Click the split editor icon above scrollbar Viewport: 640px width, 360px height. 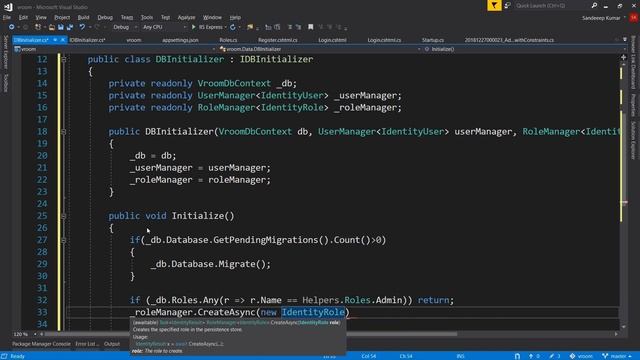point(624,58)
